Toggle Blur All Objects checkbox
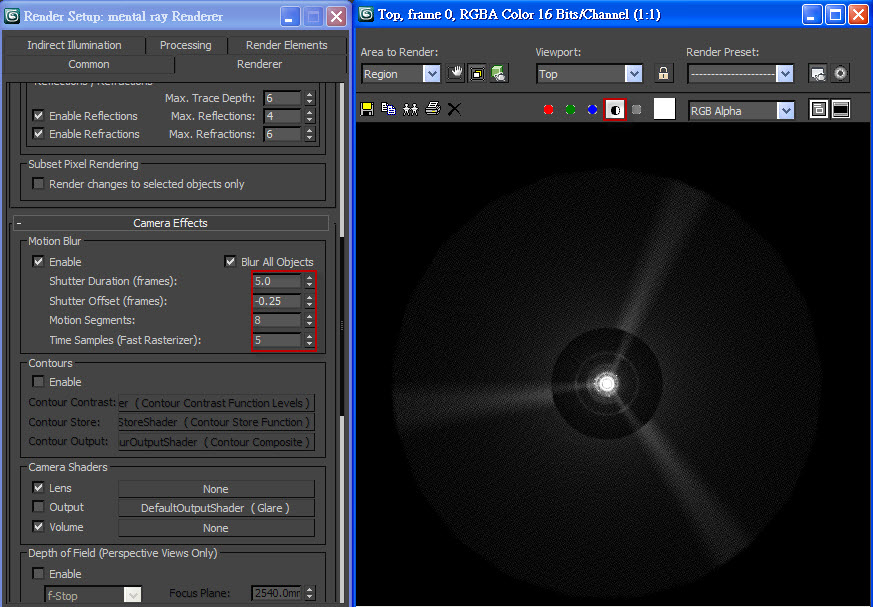This screenshot has height=607, width=873. click(x=230, y=261)
